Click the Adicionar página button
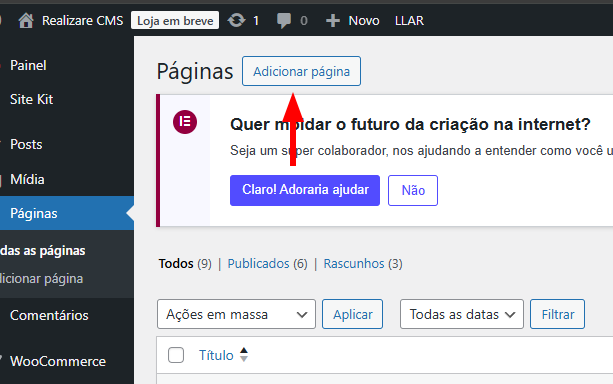613x384 pixels. (x=301, y=71)
